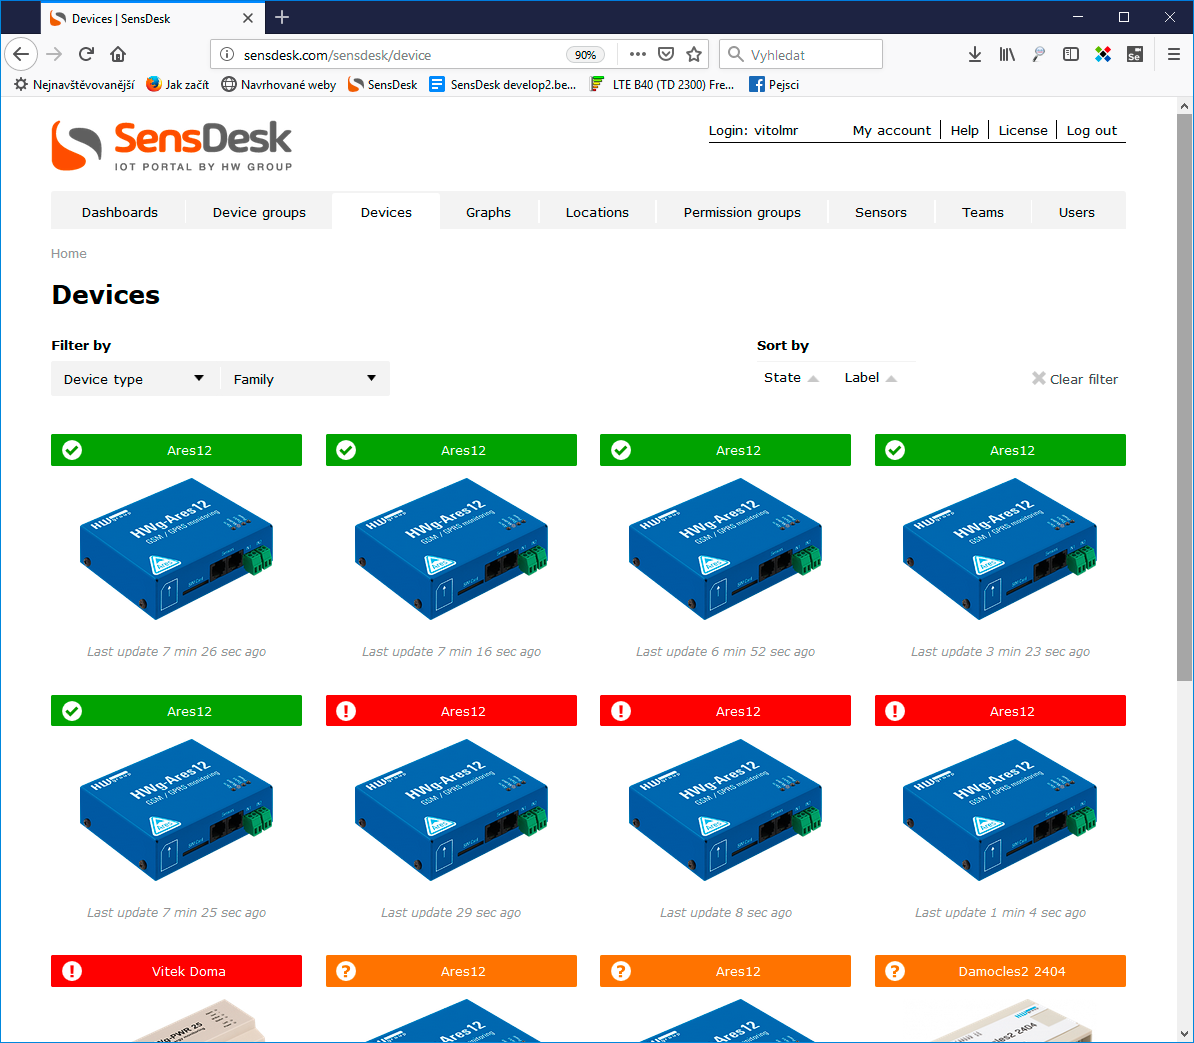This screenshot has width=1194, height=1043.
Task: Open the License link
Action: point(1023,130)
